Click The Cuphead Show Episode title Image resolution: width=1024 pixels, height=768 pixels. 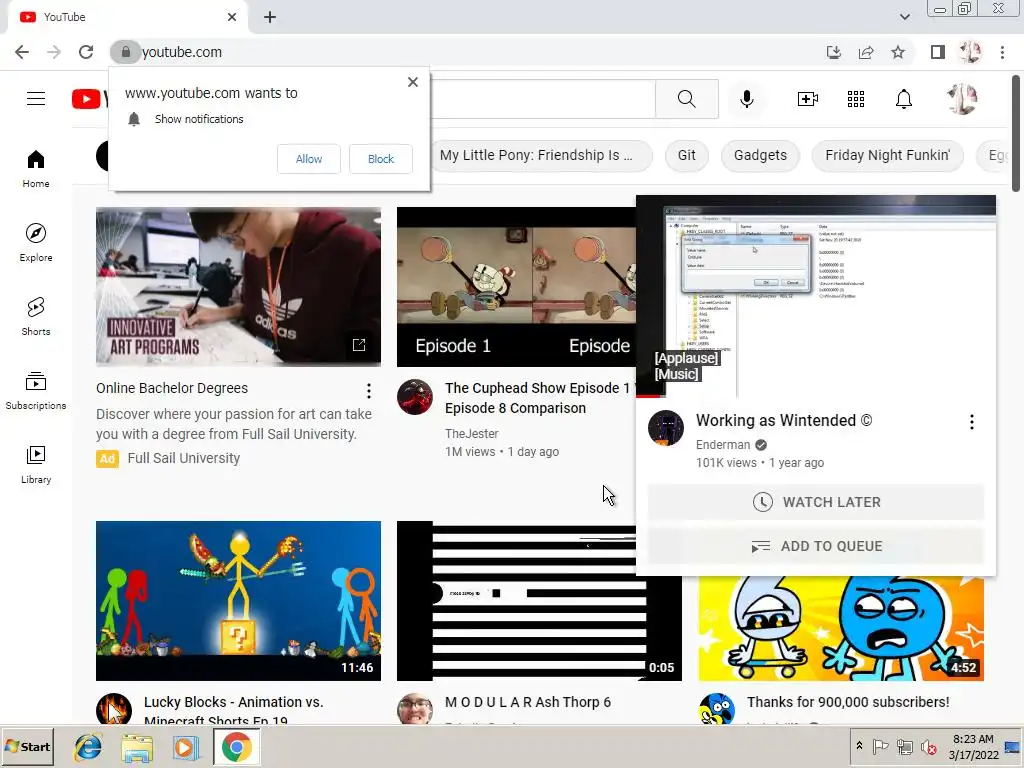pos(537,398)
